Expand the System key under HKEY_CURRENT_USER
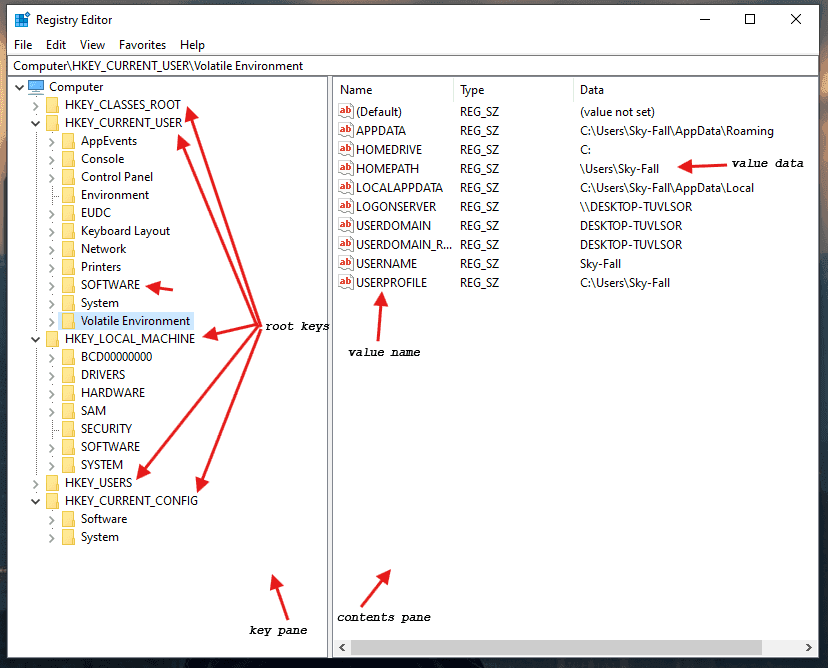Screen dimensions: 828x668 click(x=51, y=304)
